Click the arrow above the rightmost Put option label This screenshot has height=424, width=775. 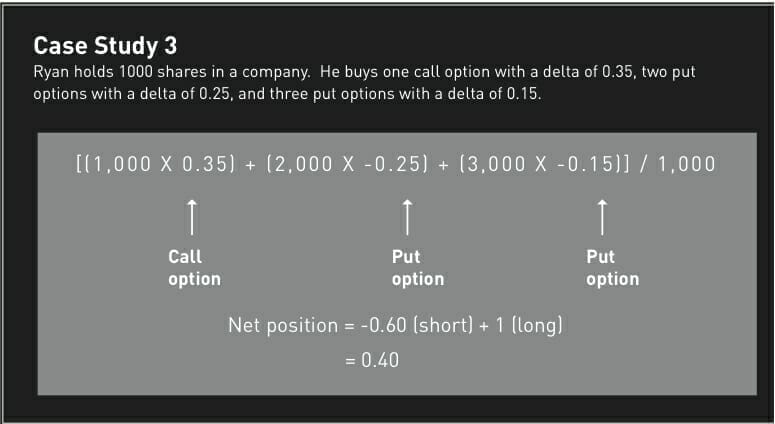coord(601,215)
